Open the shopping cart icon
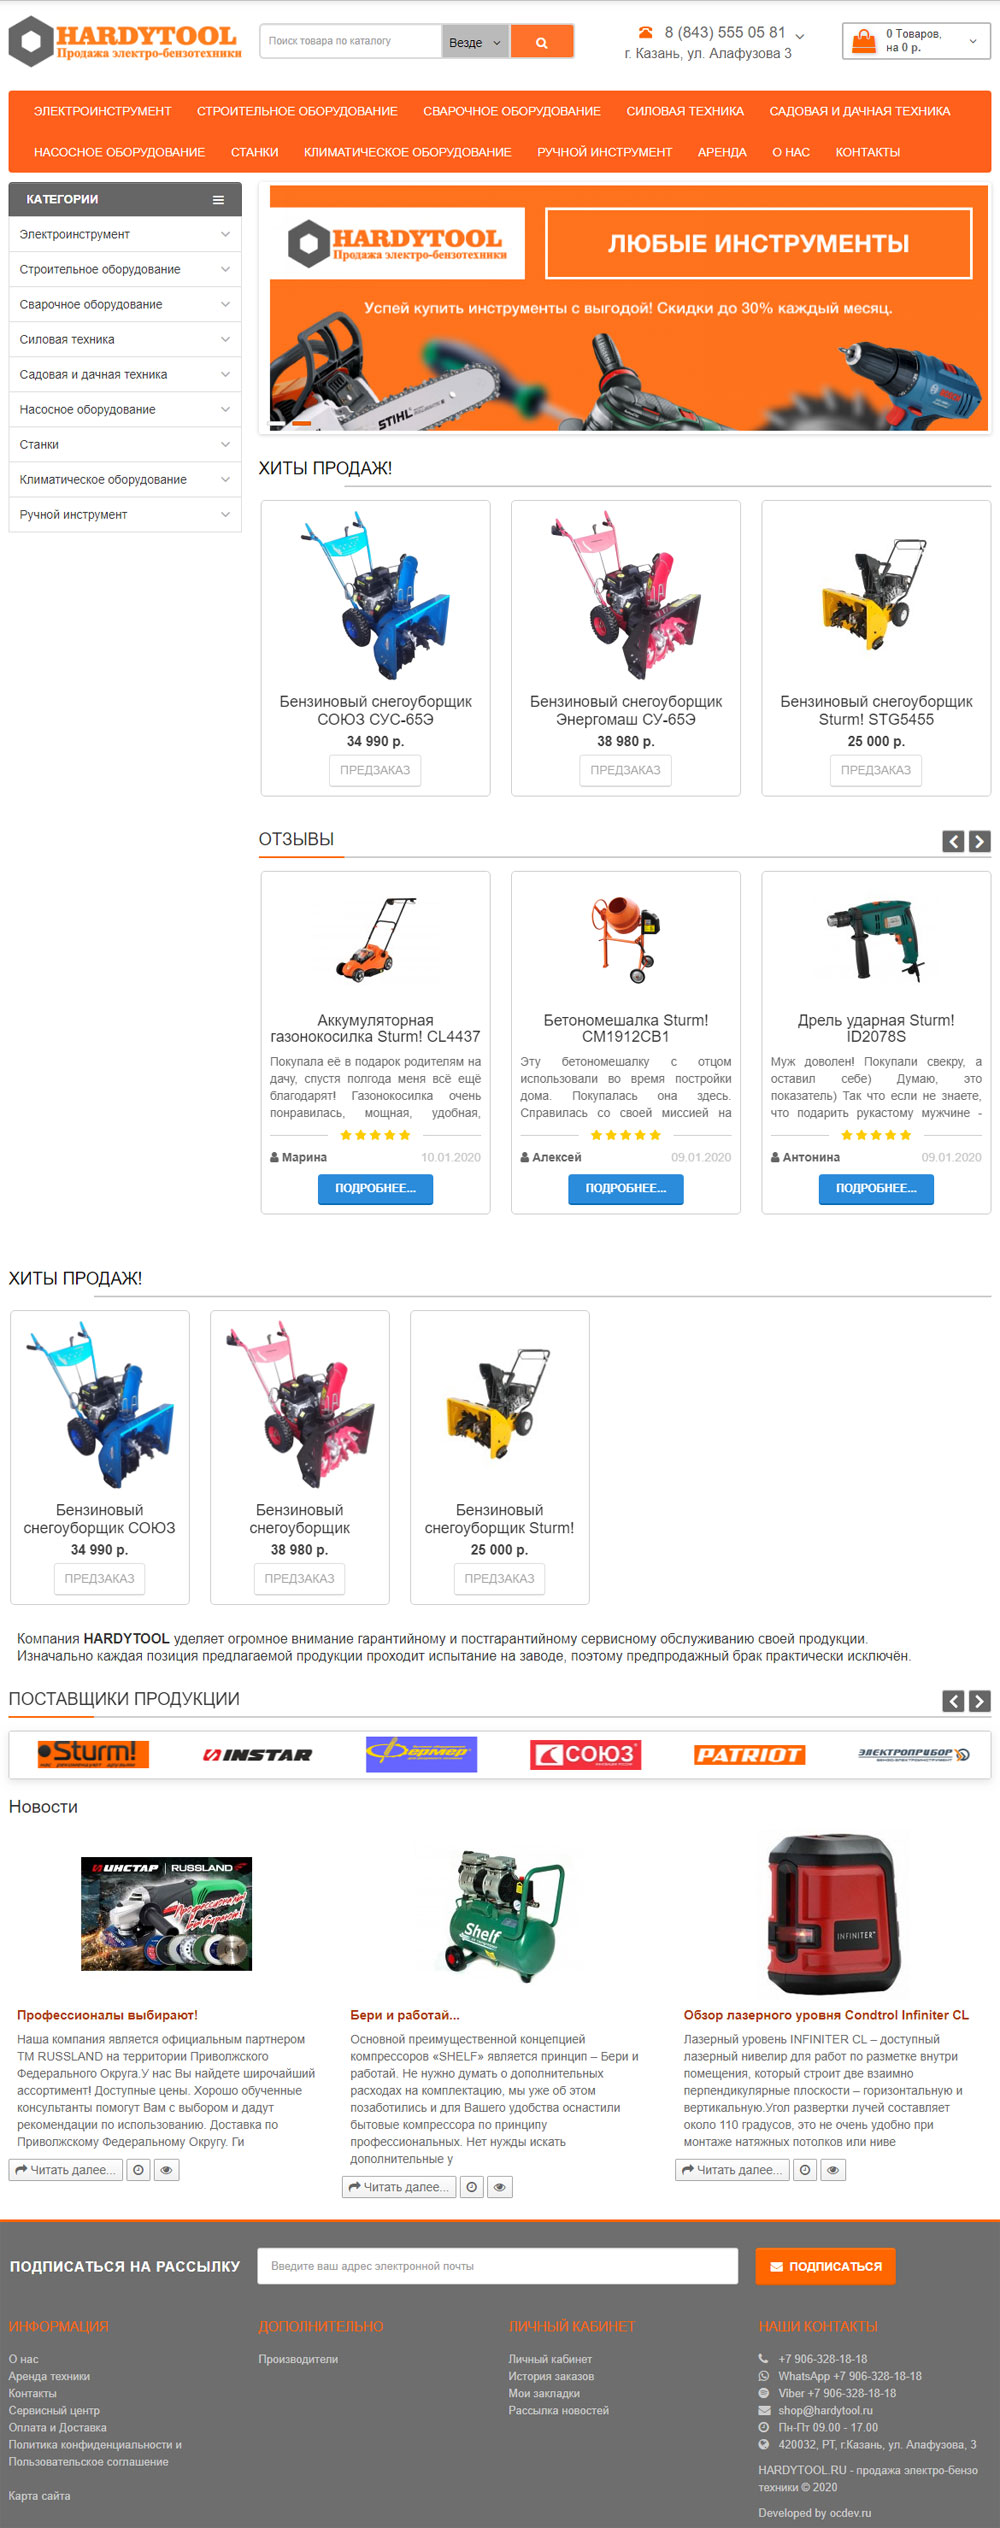The height and width of the screenshot is (2528, 1000). [863, 41]
